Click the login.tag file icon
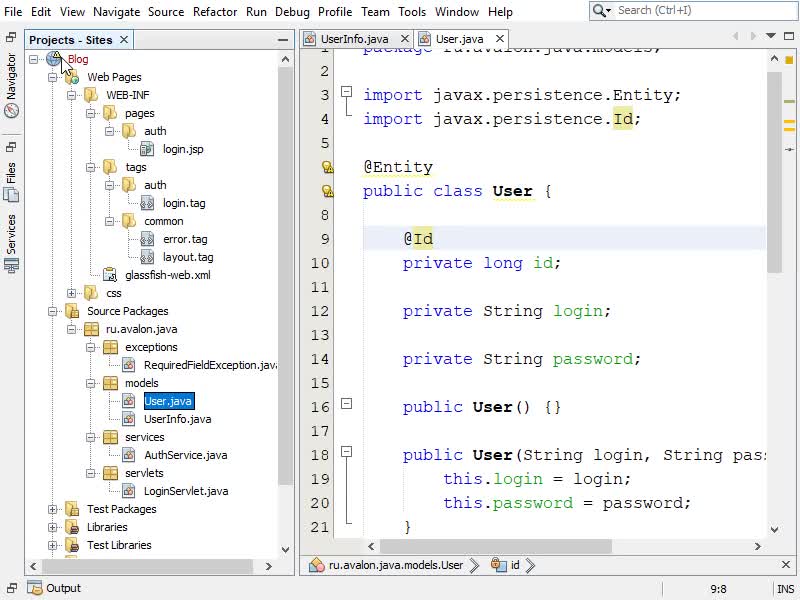This screenshot has width=800, height=600. click(147, 203)
